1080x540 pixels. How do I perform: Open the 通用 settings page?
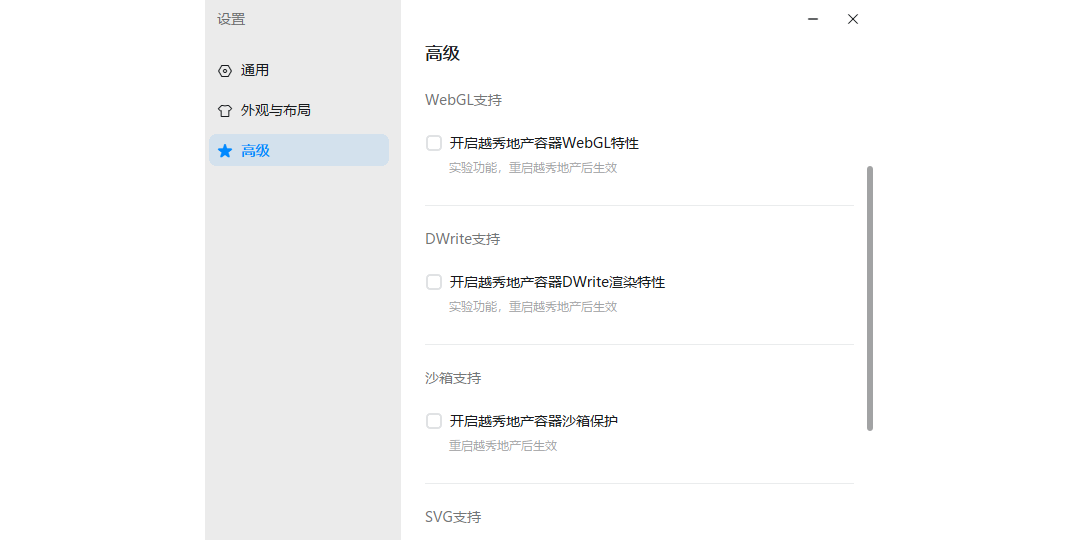(255, 71)
